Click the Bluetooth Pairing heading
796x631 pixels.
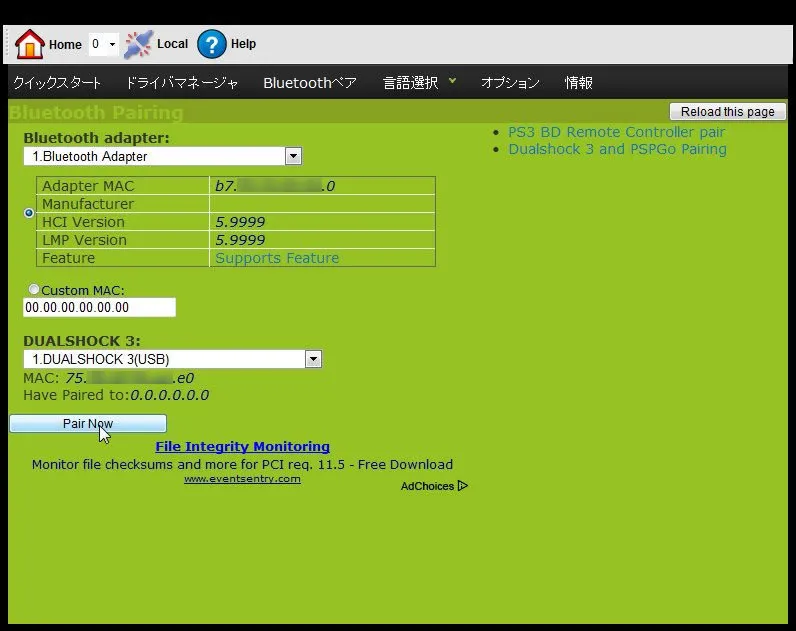96,112
